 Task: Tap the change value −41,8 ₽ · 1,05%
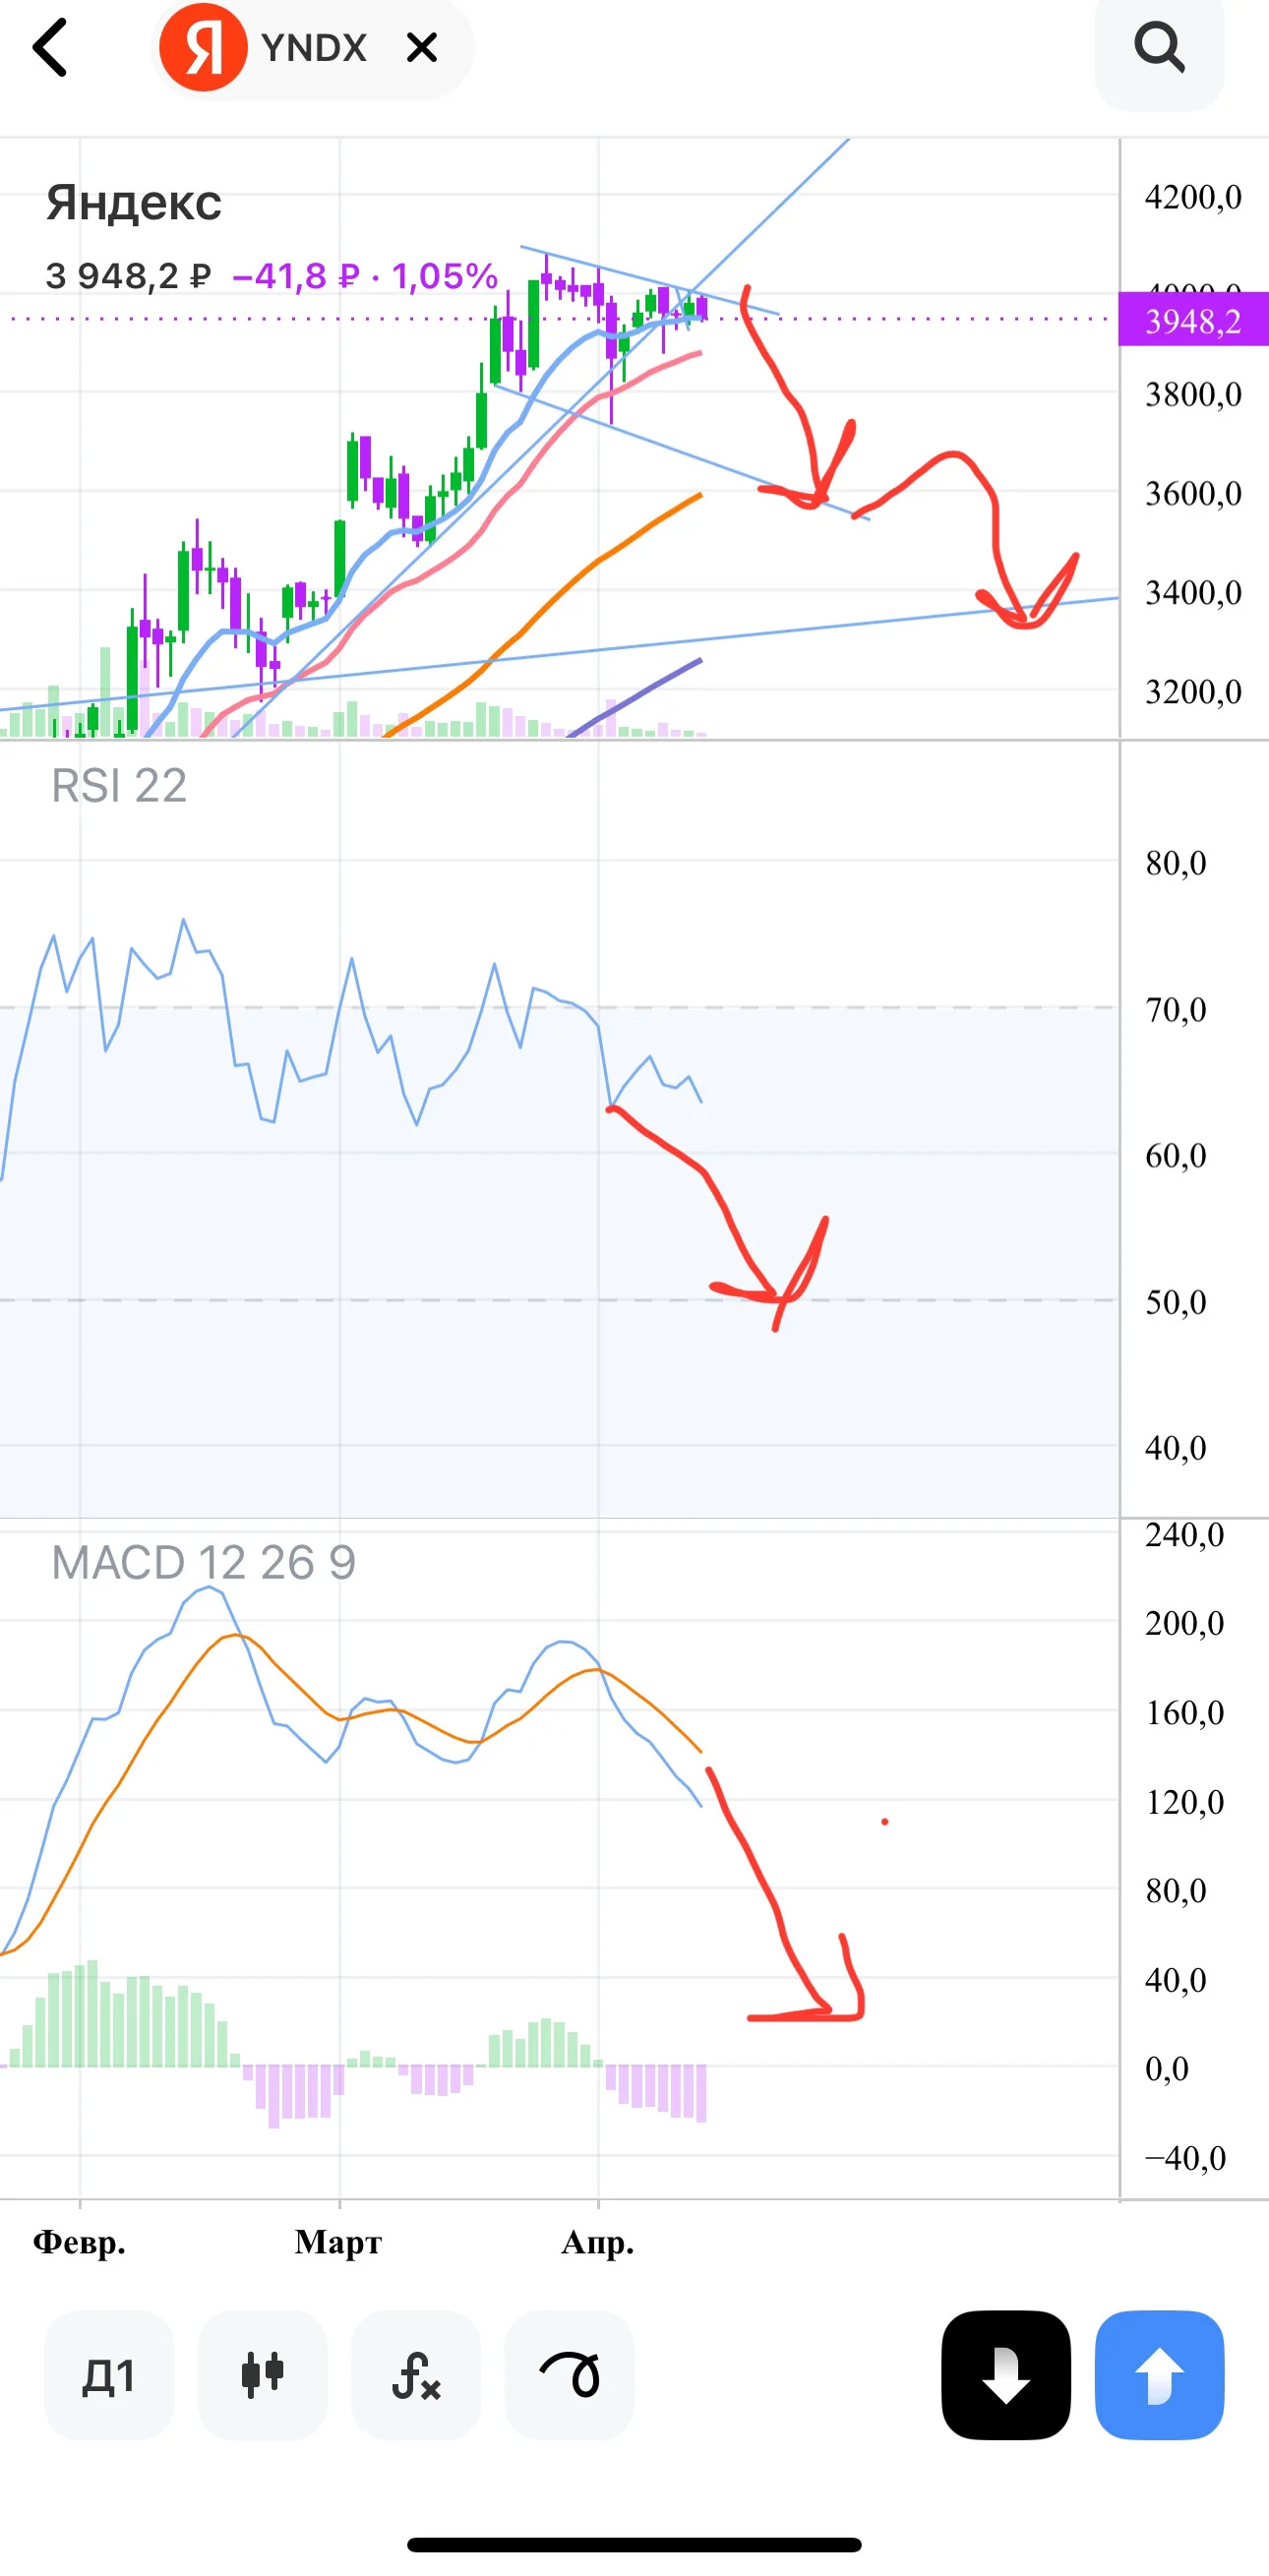[x=365, y=275]
